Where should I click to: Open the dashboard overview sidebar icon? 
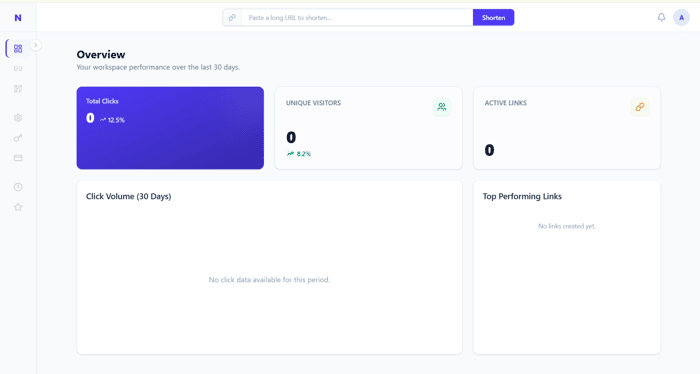[x=18, y=49]
